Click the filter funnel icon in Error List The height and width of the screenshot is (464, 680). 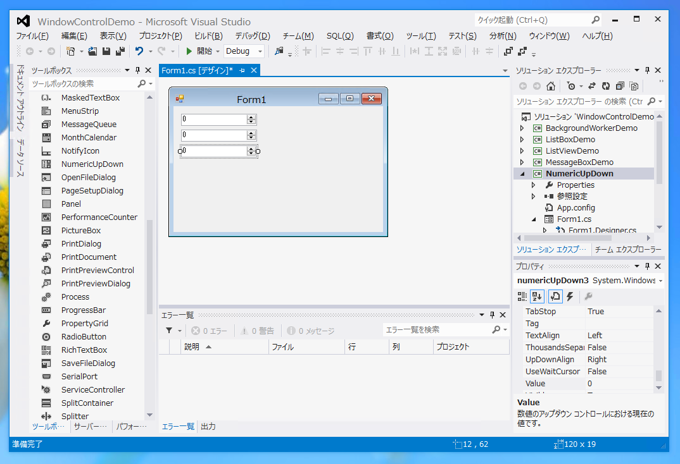tap(169, 330)
